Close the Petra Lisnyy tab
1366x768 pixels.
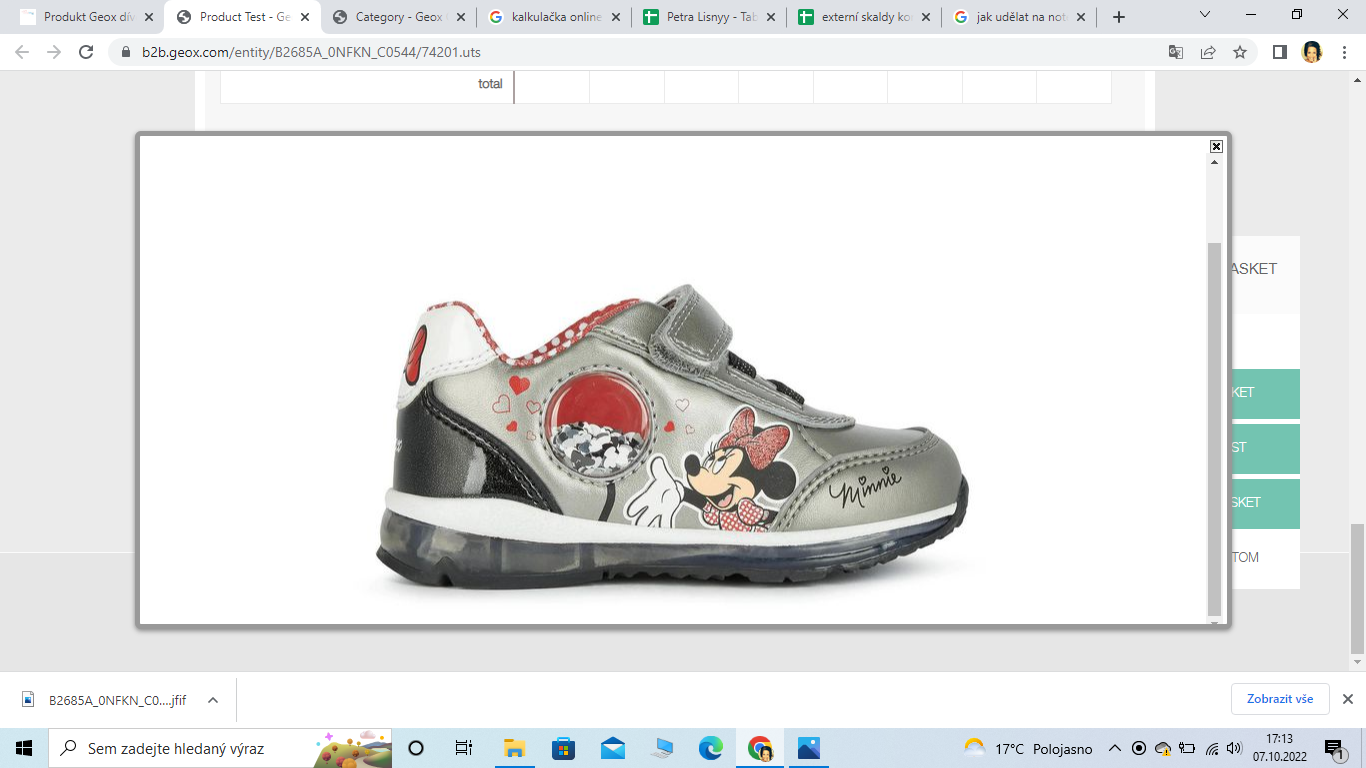pyautogui.click(x=770, y=17)
